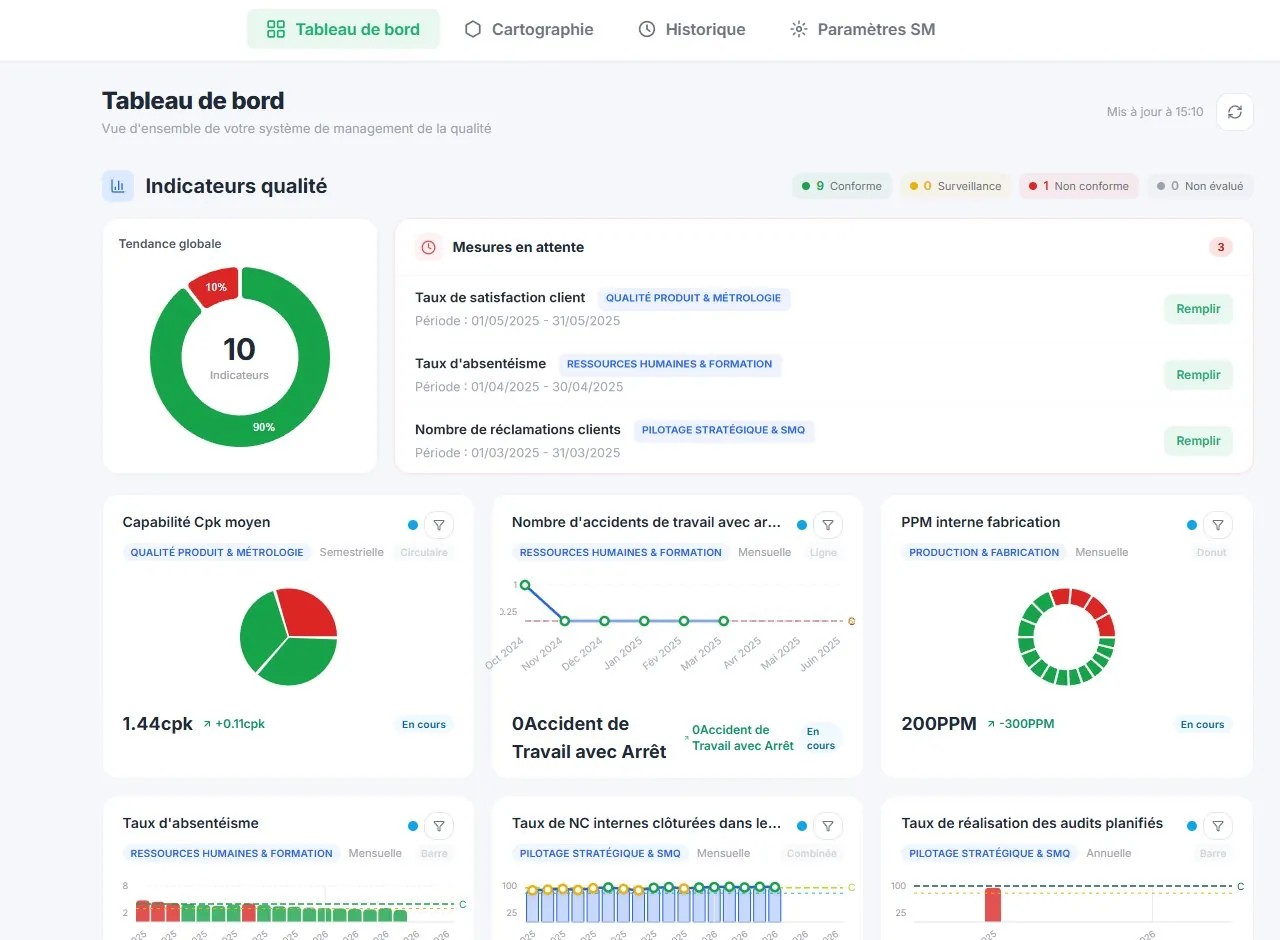This screenshot has width=1280, height=940.
Task: Click the clock icon in Mesures en attente
Action: (x=429, y=247)
